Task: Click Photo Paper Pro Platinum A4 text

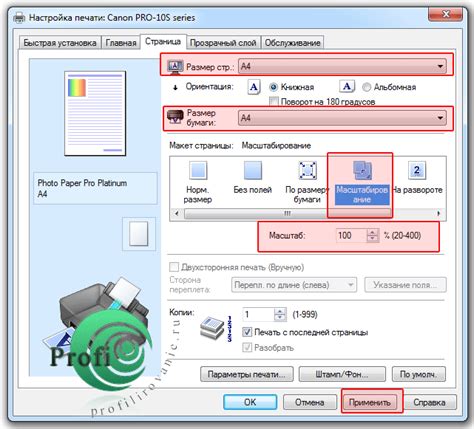Action: point(82,188)
